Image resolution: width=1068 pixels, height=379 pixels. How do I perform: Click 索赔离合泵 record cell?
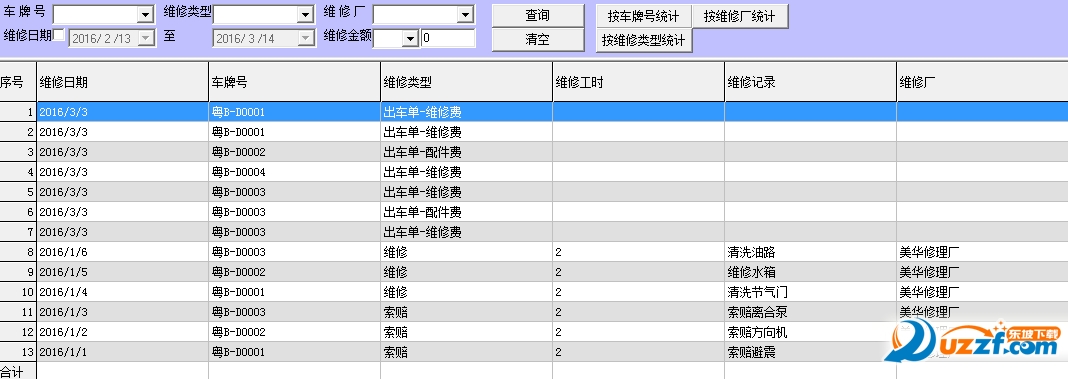pos(811,312)
